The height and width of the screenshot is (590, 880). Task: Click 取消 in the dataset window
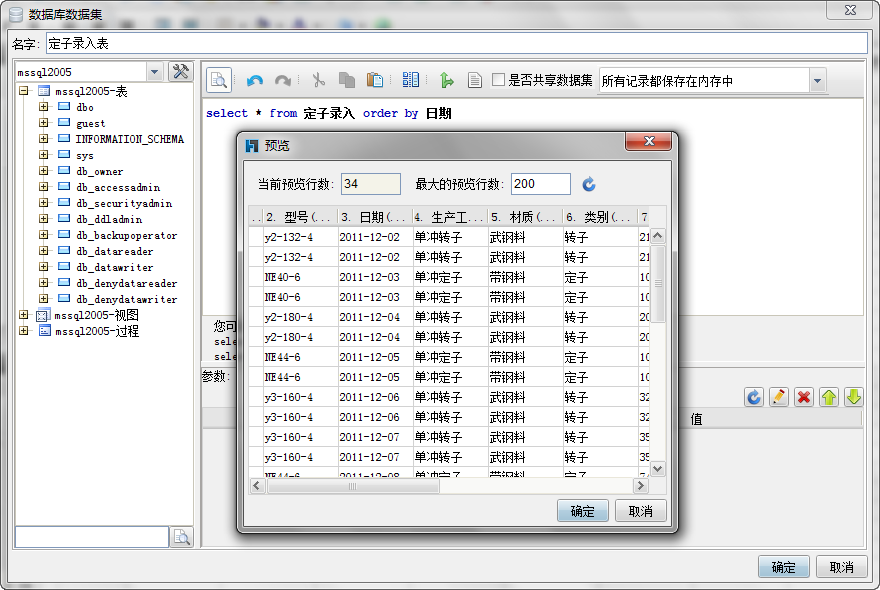click(x=841, y=567)
